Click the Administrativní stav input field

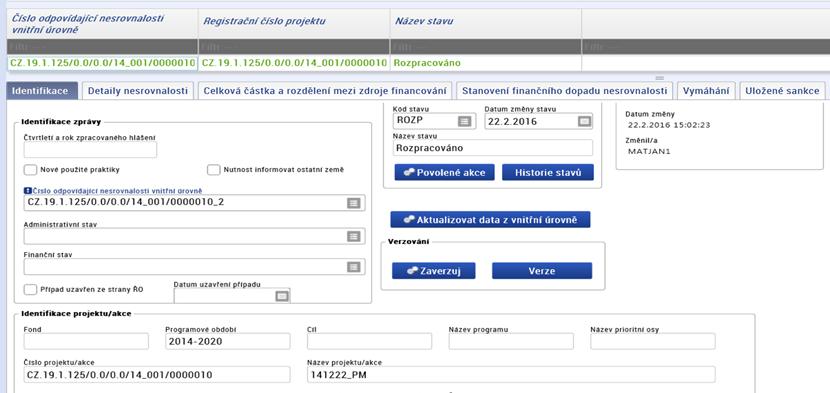click(194, 237)
